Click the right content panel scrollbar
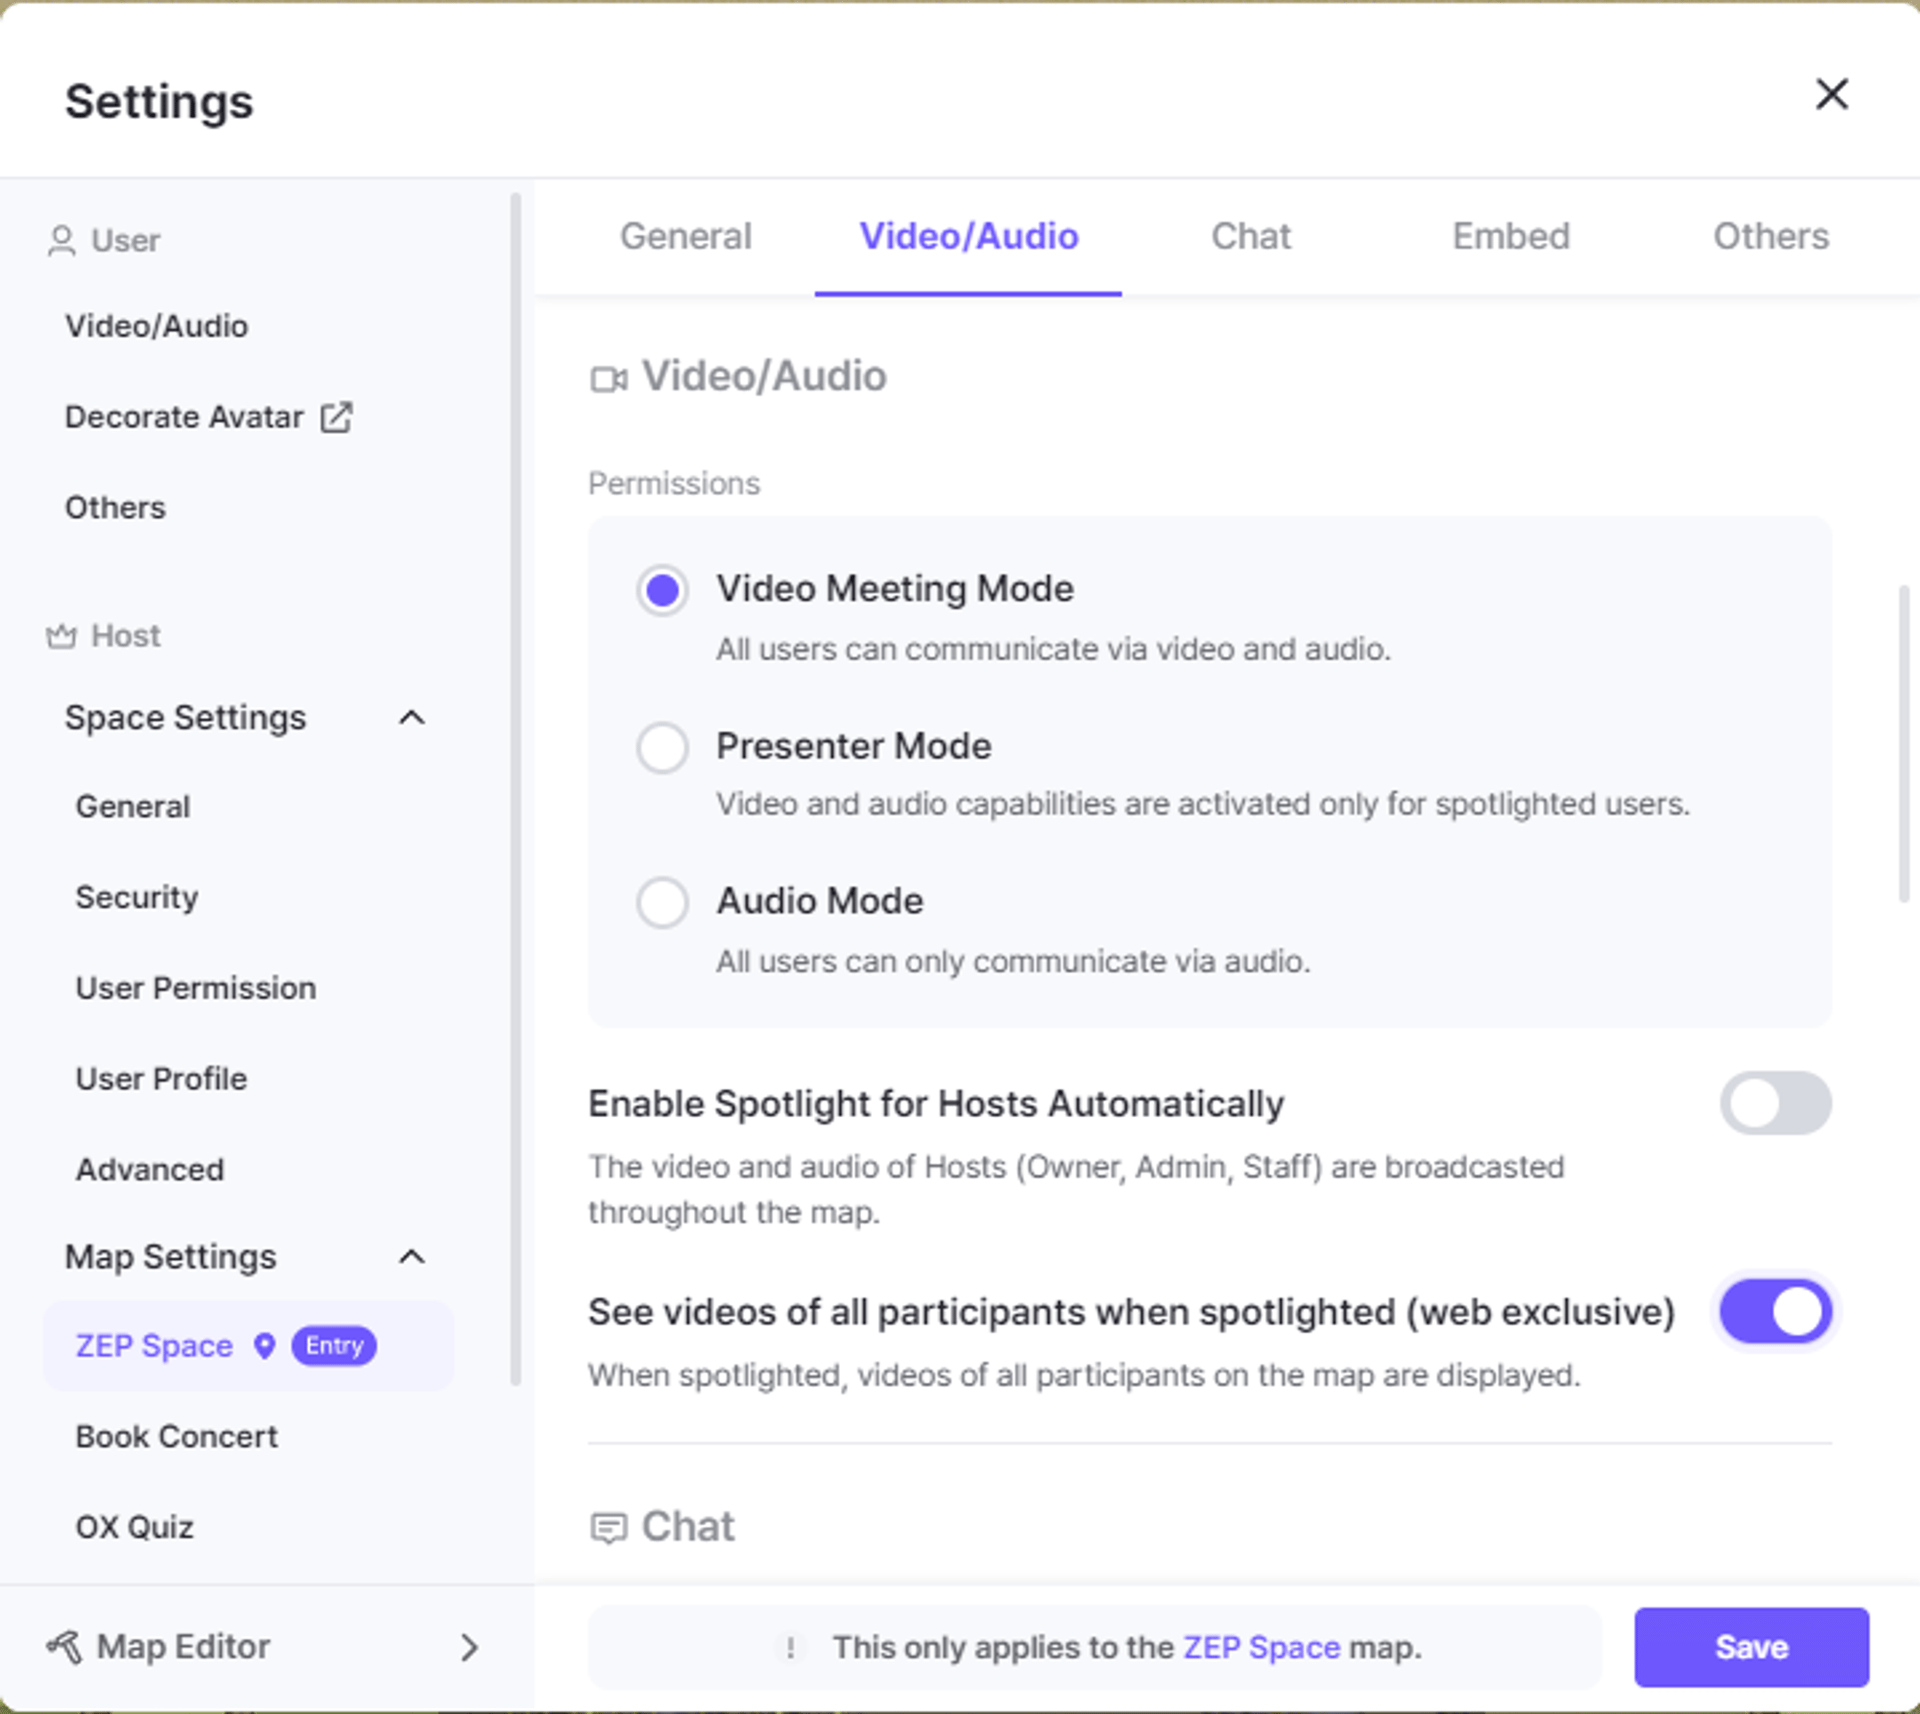This screenshot has height=1714, width=1920. 1903,744
